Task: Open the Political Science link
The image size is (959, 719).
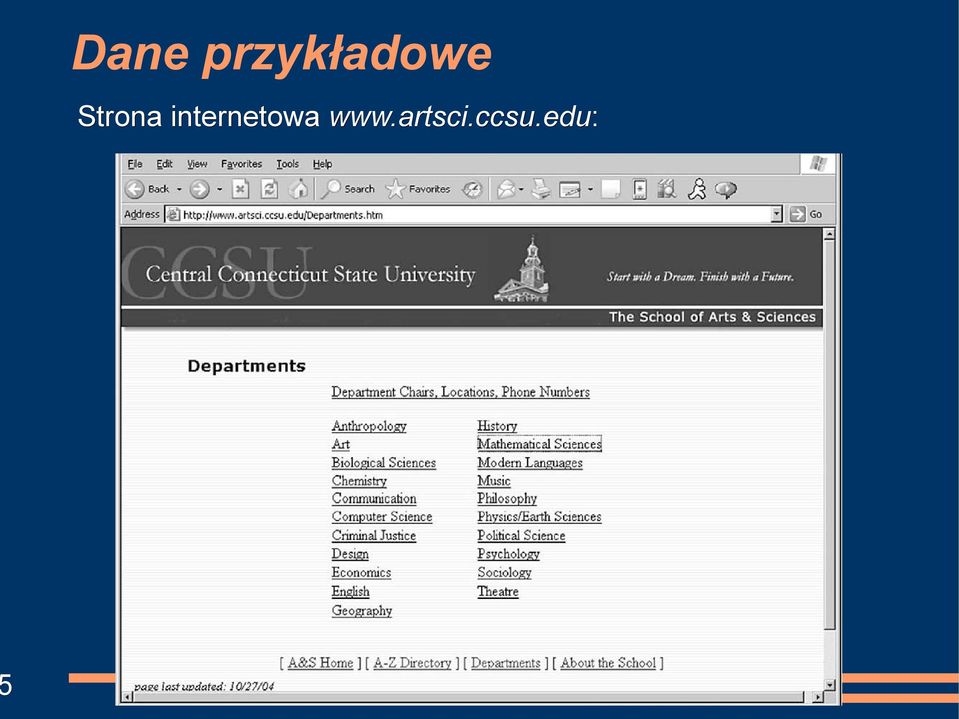Action: point(521,536)
